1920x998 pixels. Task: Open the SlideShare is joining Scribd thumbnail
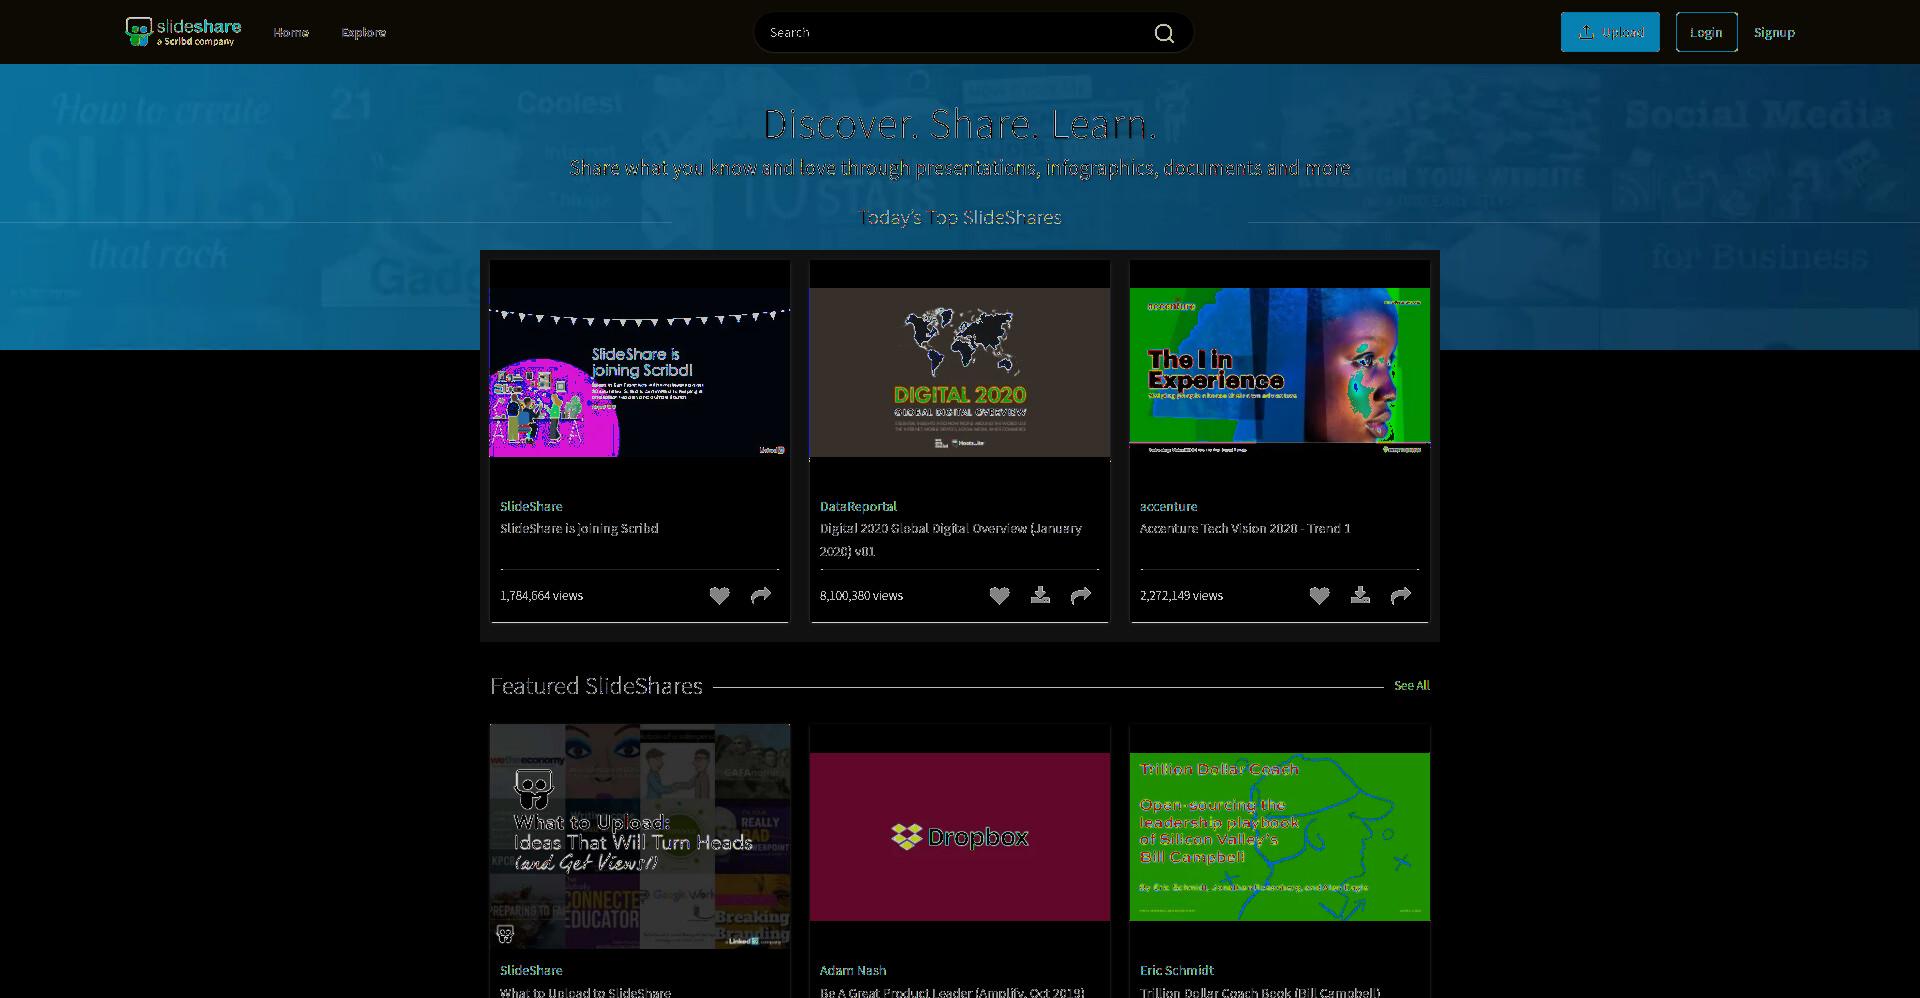[x=640, y=373]
